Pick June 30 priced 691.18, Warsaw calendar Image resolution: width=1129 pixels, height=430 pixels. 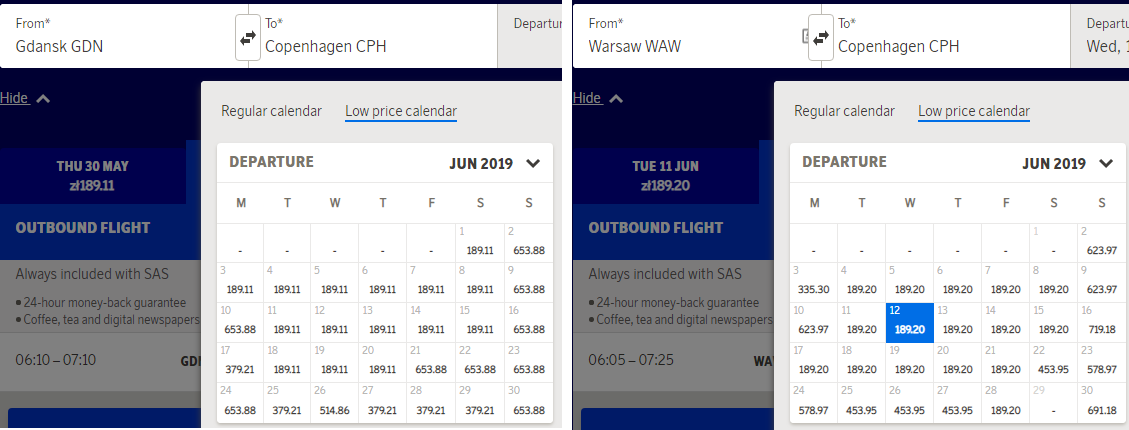1102,403
